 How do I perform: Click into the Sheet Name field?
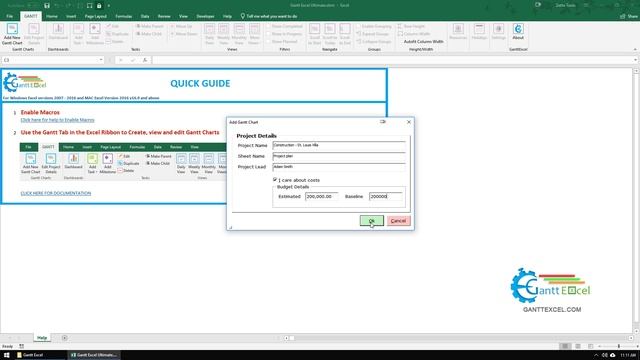click(x=339, y=156)
